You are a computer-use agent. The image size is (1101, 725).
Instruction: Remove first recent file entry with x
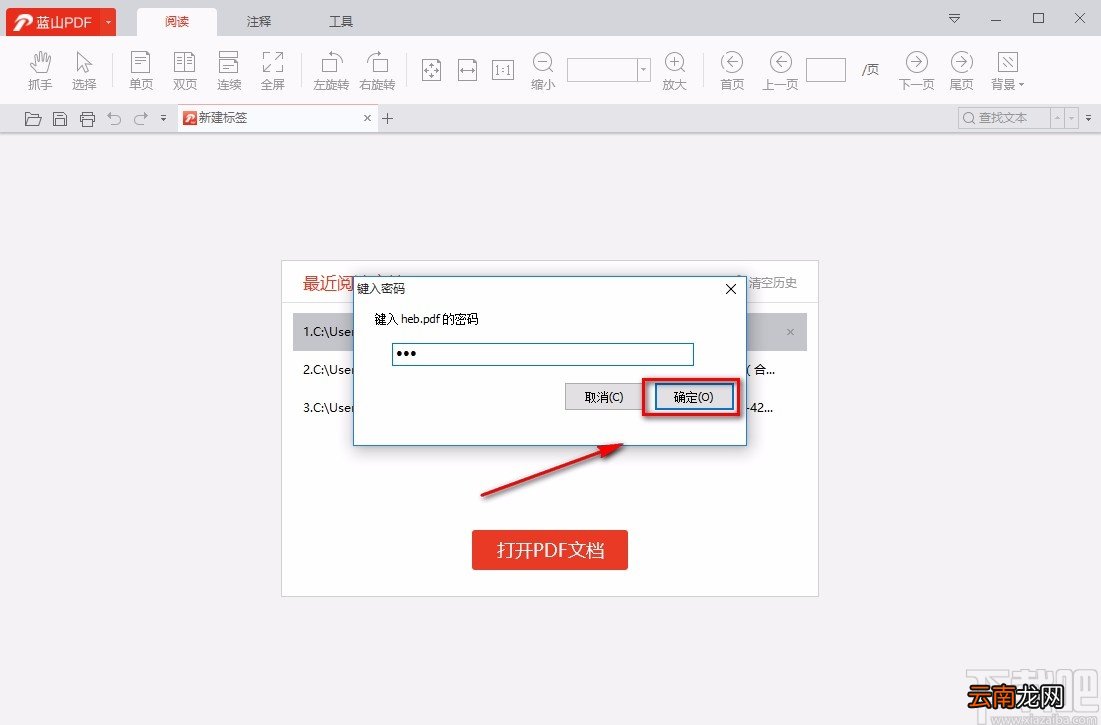(791, 332)
